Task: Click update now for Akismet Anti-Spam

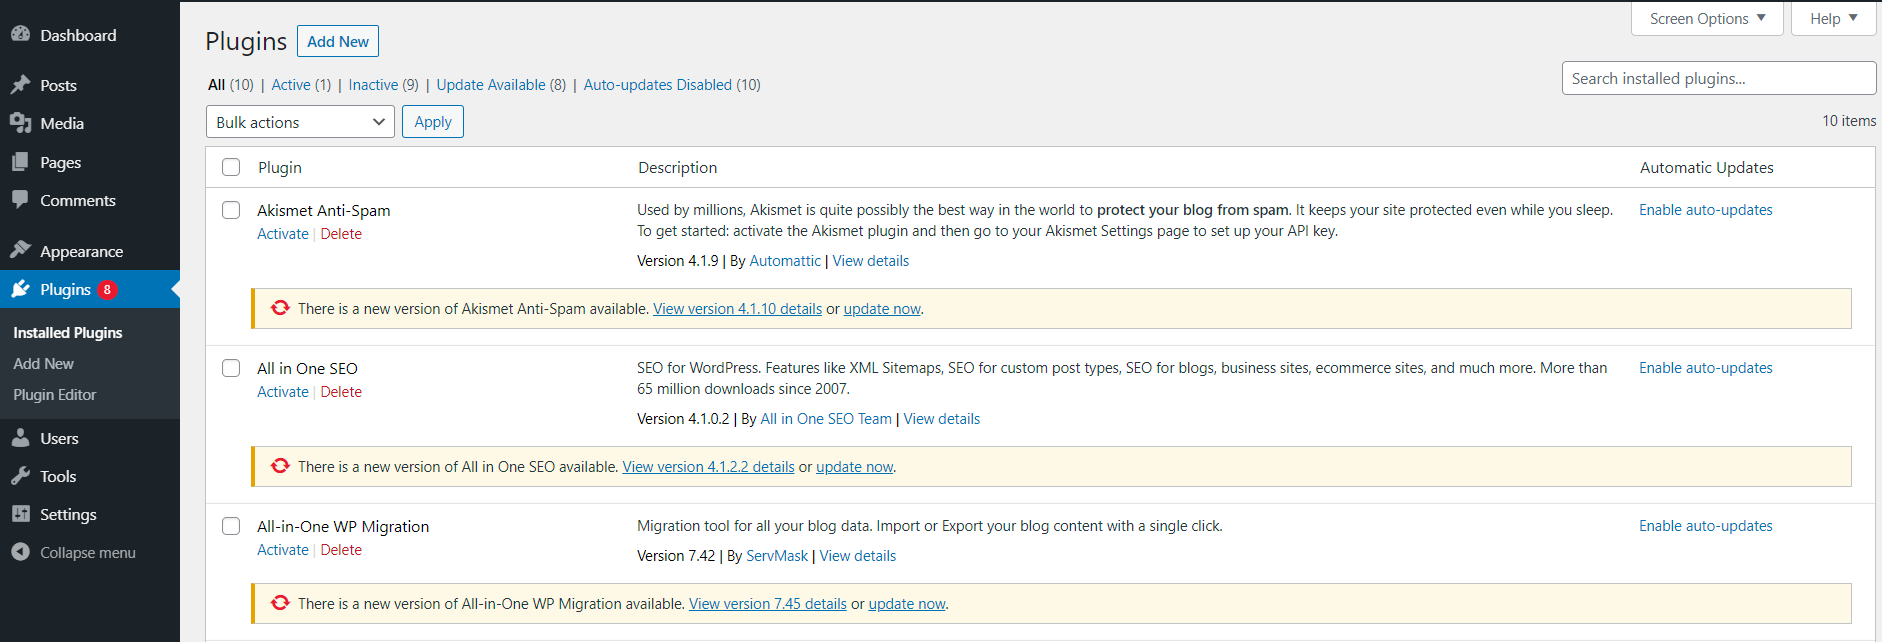Action: pyautogui.click(x=882, y=309)
